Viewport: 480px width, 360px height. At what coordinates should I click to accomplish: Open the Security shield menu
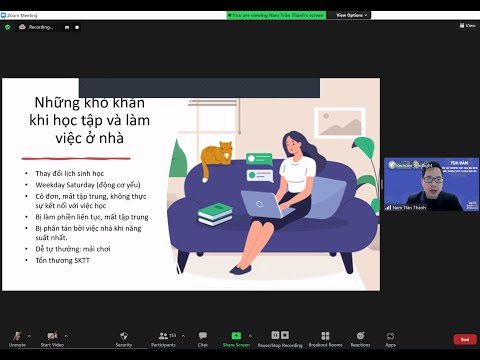tap(124, 339)
